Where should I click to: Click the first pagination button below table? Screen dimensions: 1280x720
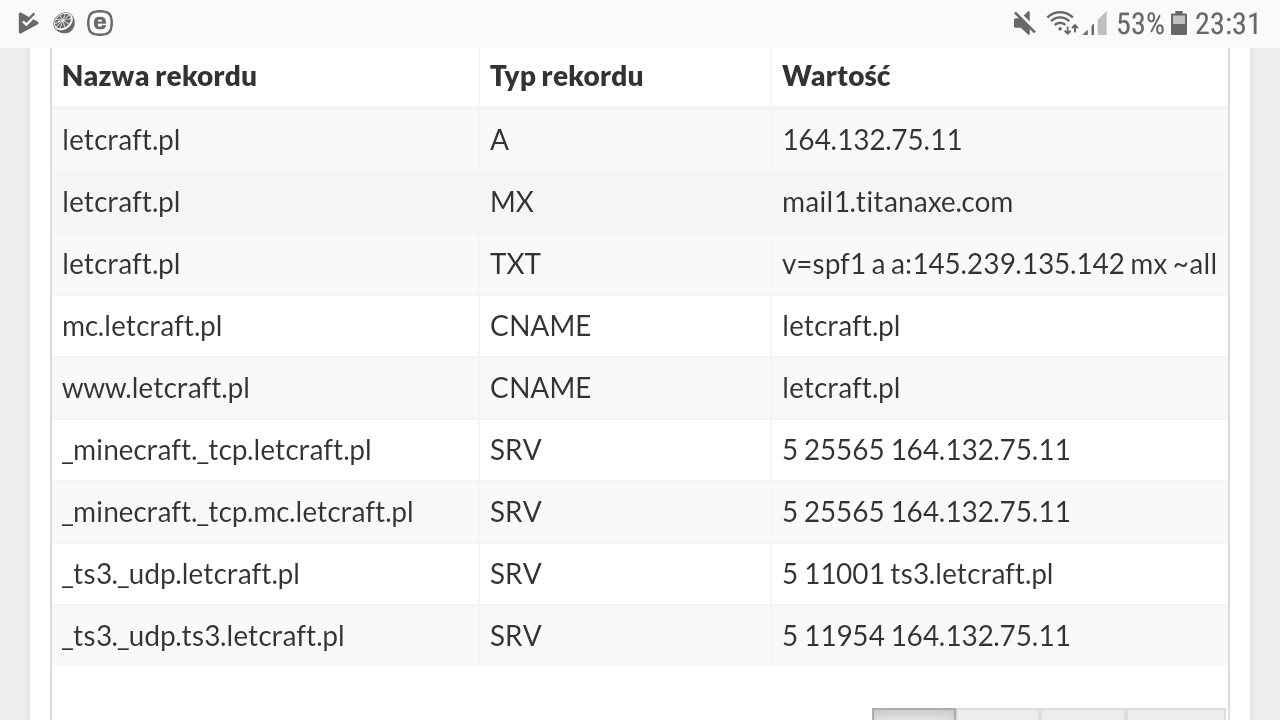913,714
